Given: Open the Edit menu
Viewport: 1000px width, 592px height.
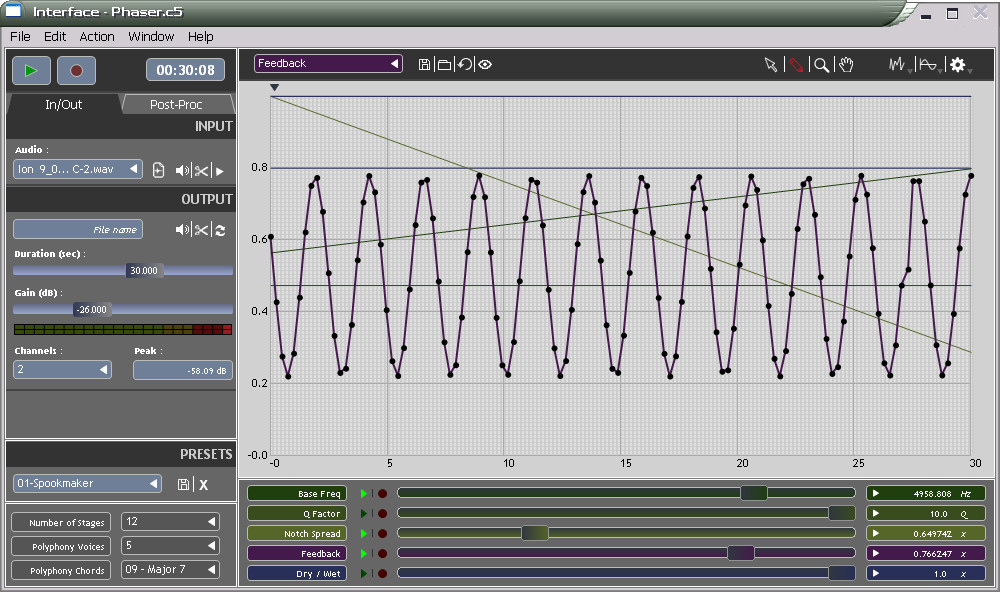Looking at the screenshot, I should click(x=55, y=36).
